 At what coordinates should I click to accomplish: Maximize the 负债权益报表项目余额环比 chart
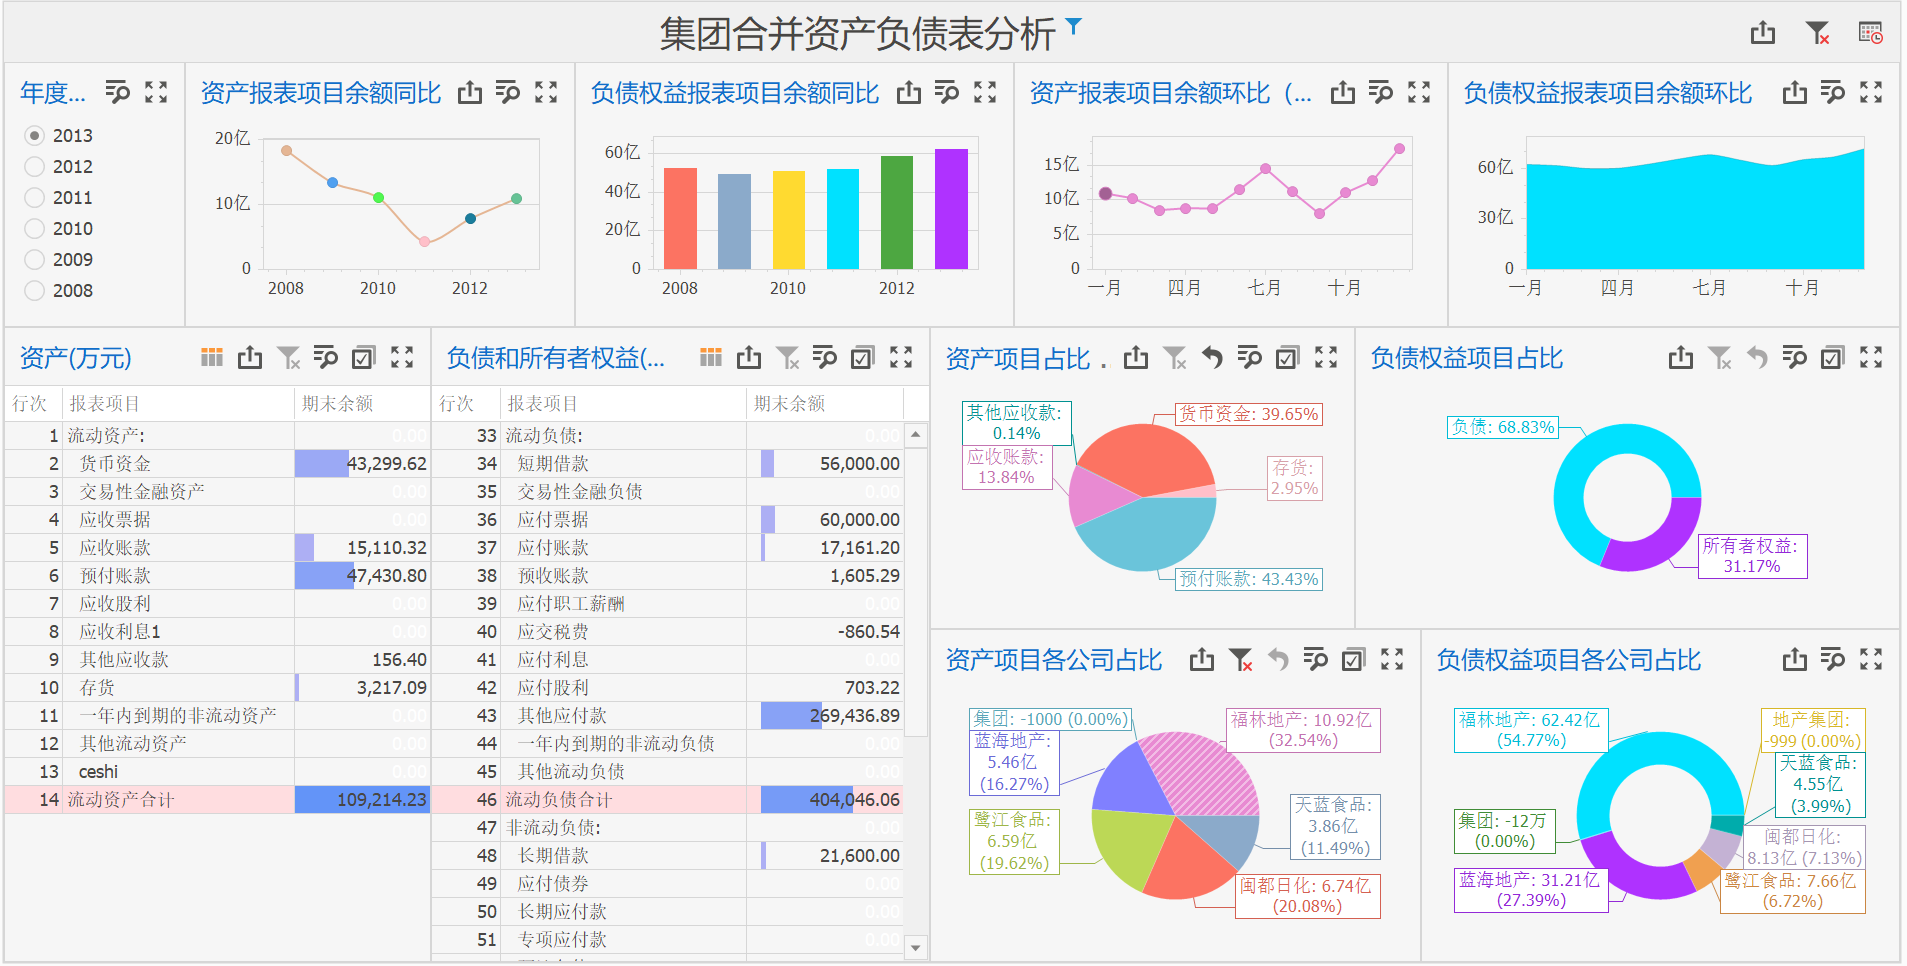1871,93
